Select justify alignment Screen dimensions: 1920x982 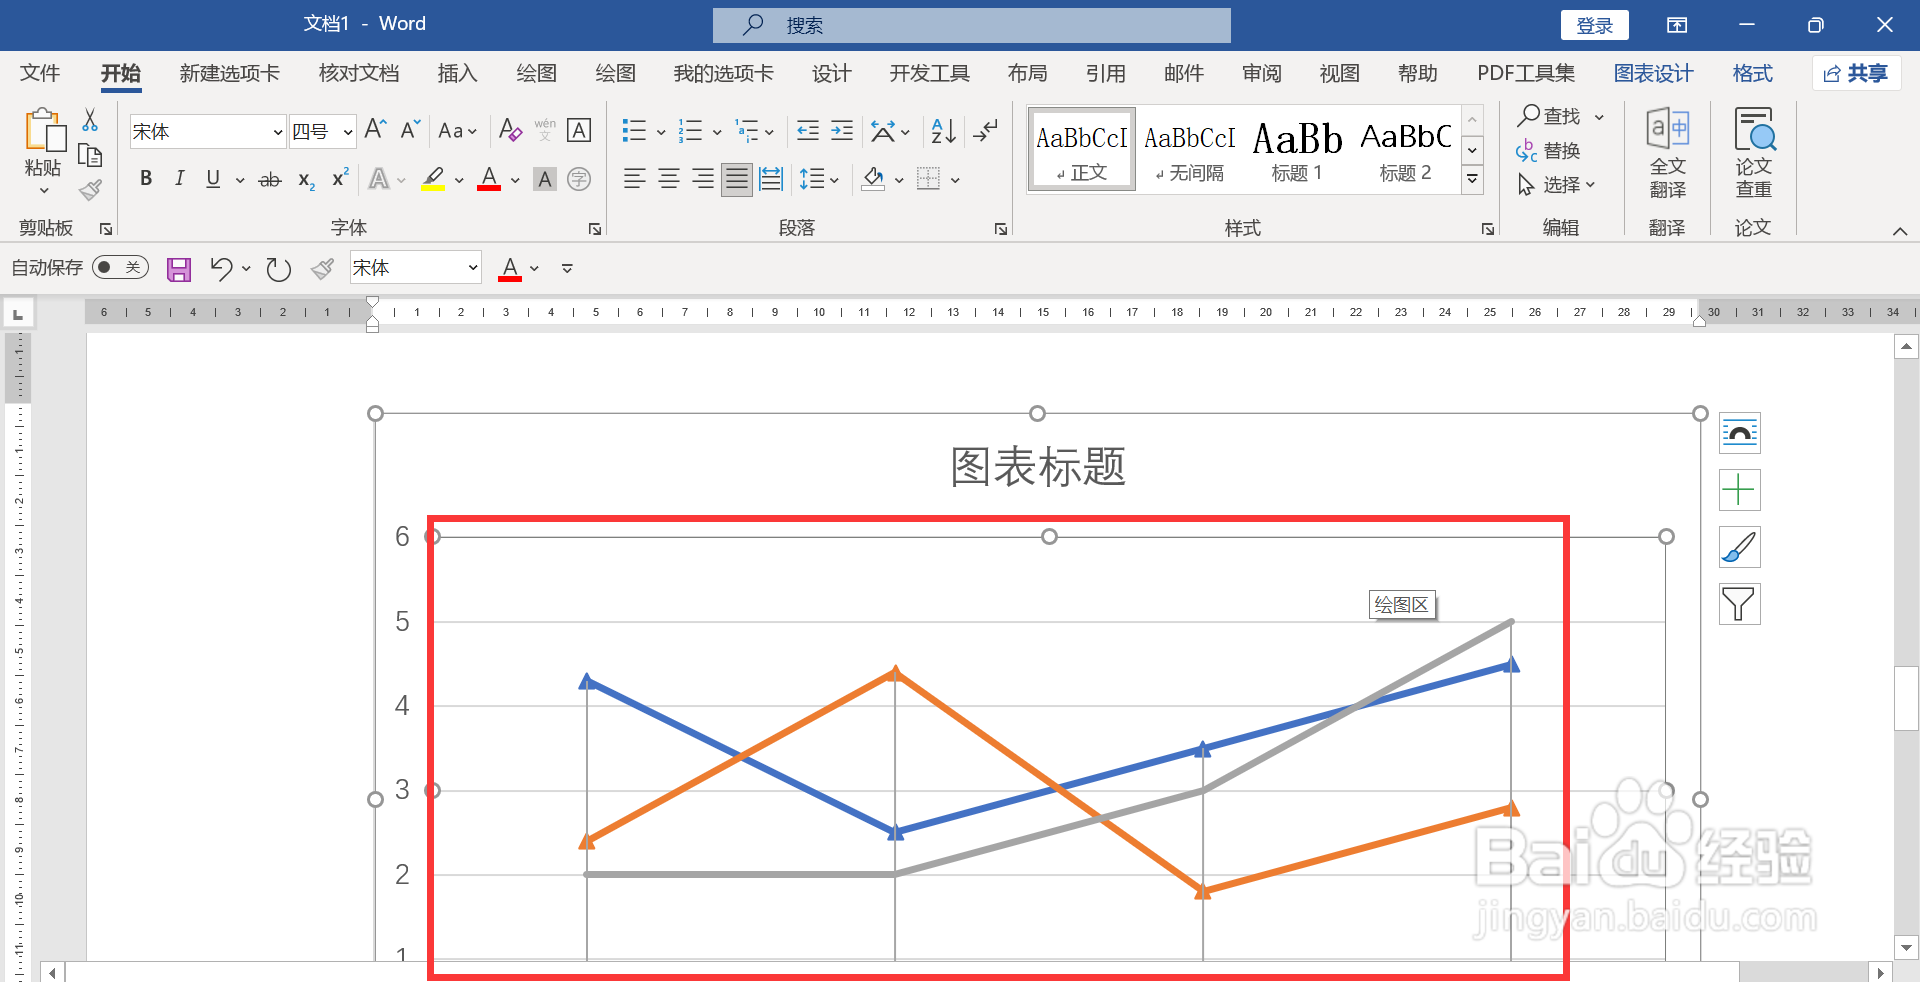[x=737, y=180]
